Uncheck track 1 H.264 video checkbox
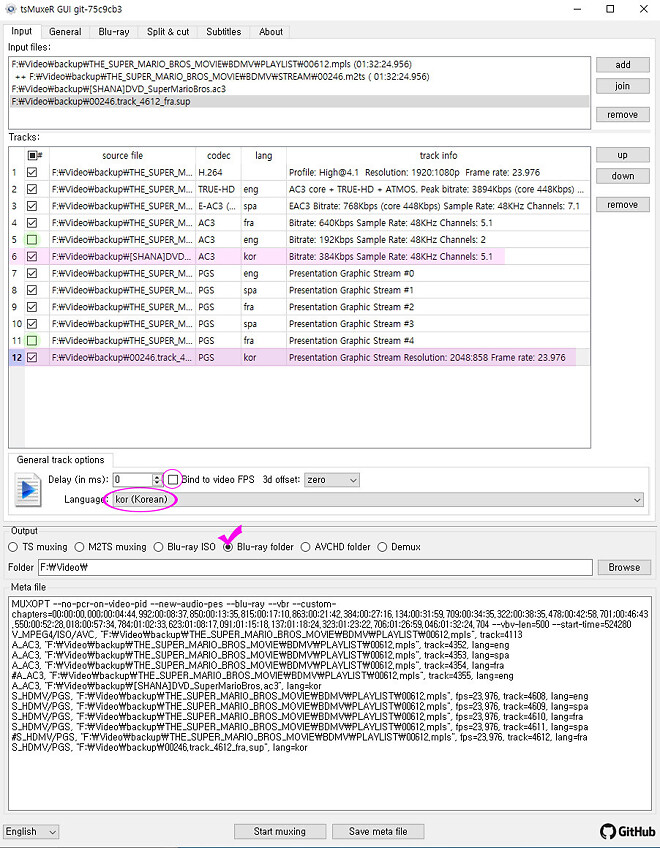Screen dimensions: 660x848 32,173
